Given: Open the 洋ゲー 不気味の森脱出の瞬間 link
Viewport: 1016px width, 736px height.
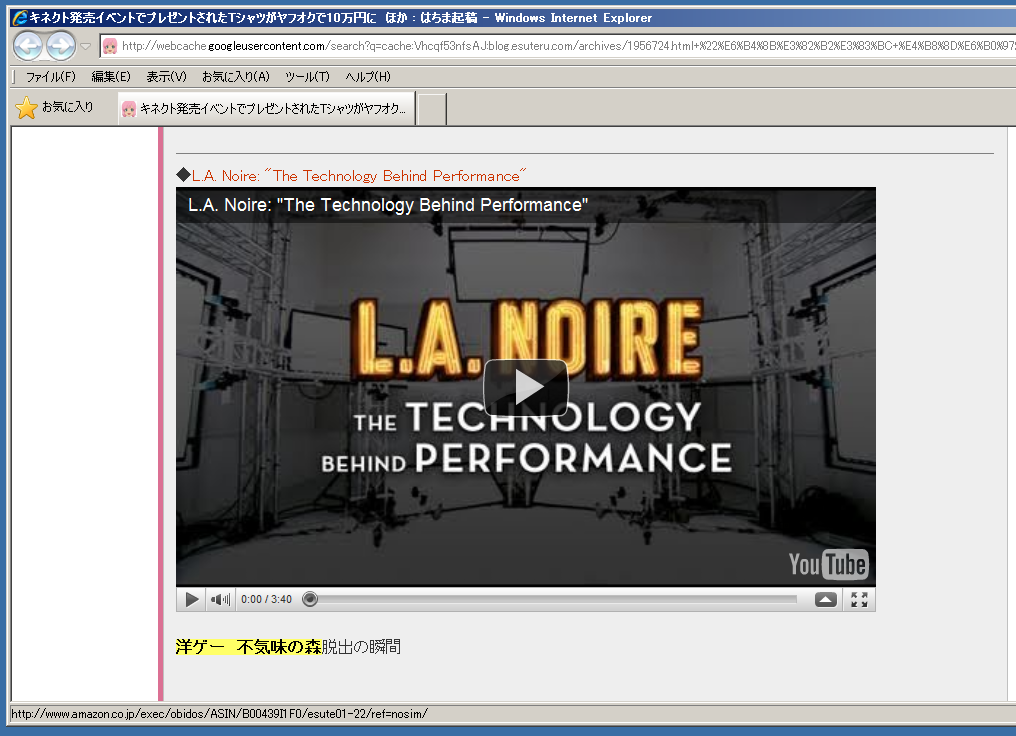Looking at the screenshot, I should [288, 647].
